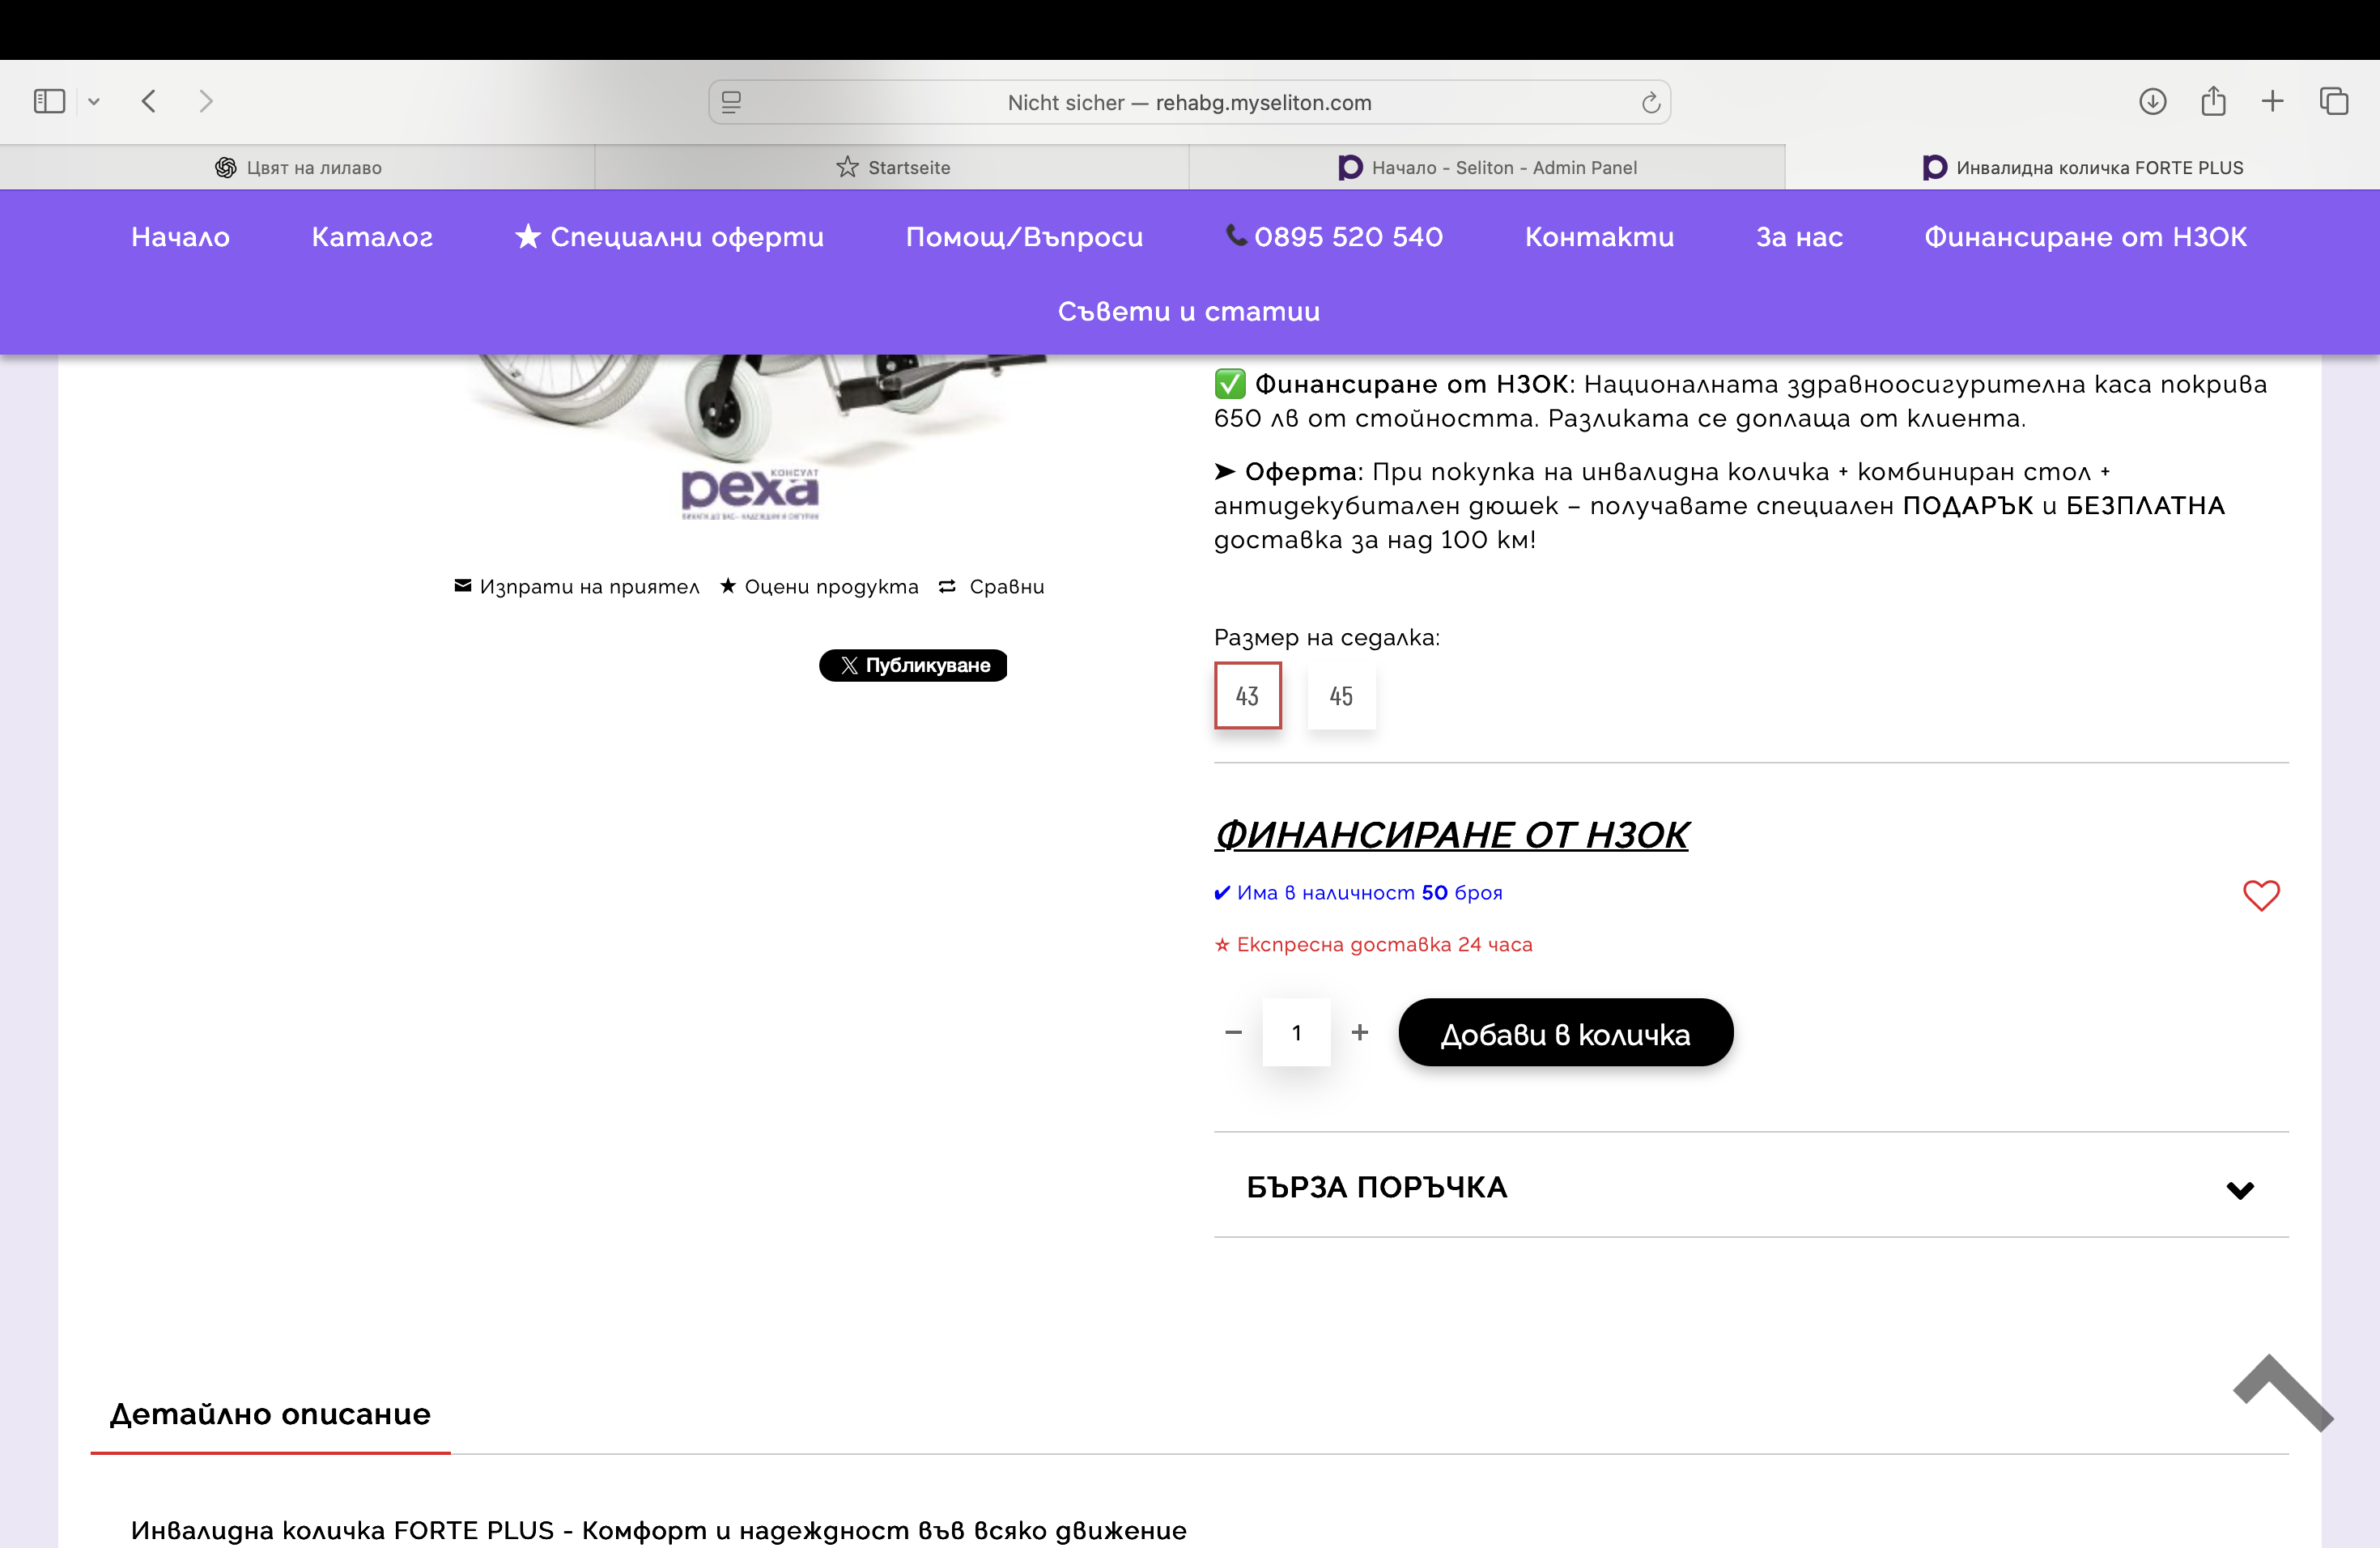
Task: Select seat size 45
Action: [x=1341, y=695]
